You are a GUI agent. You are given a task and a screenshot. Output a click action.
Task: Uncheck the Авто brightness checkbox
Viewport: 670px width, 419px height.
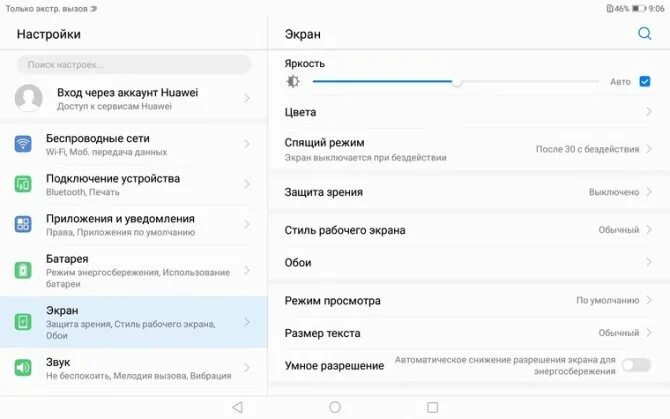click(x=645, y=81)
